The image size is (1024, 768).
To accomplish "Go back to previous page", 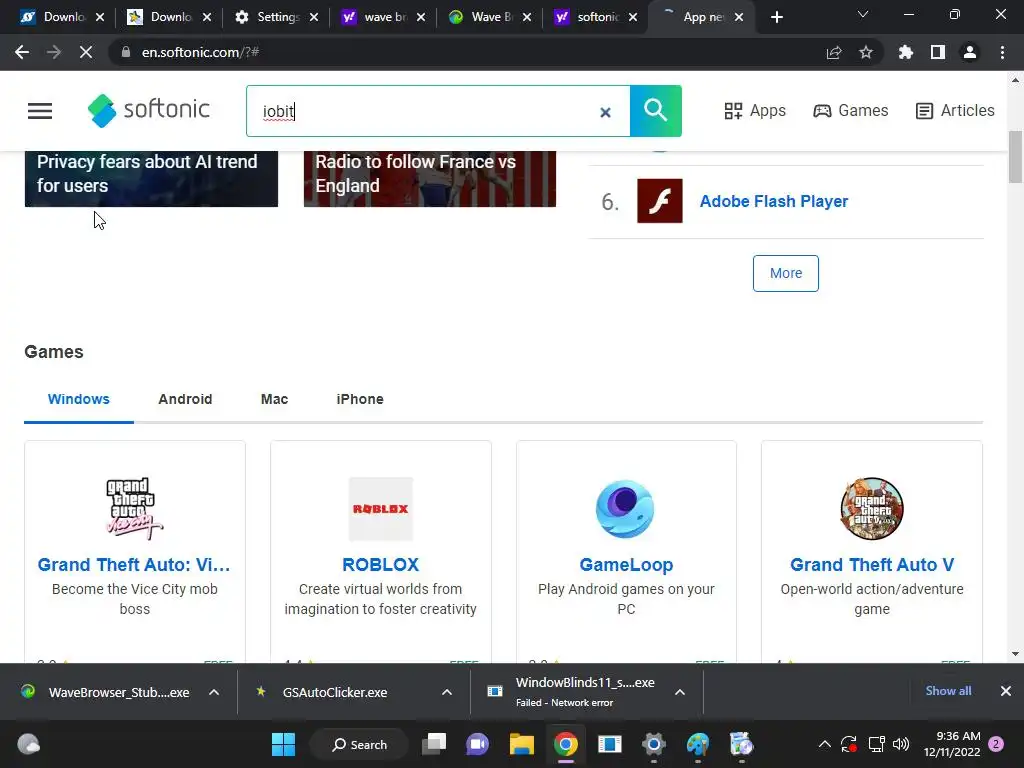I will [x=22, y=52].
